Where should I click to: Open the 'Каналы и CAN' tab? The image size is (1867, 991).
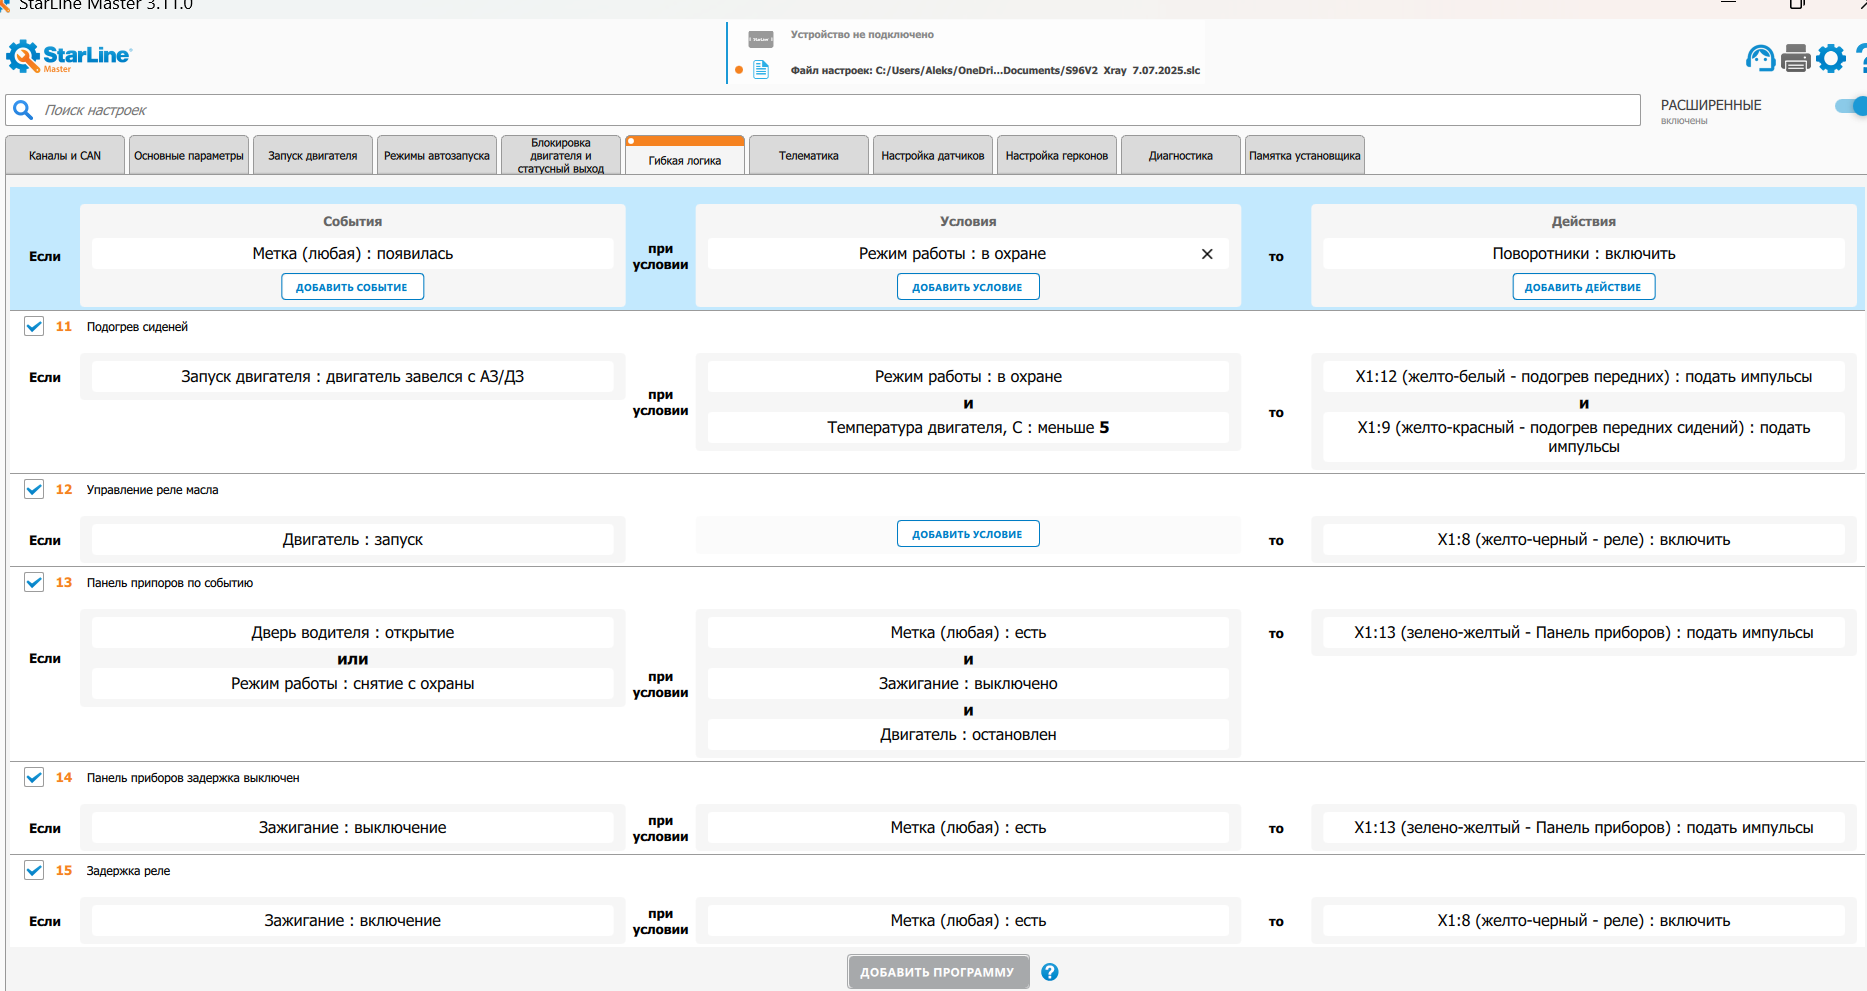coord(65,156)
